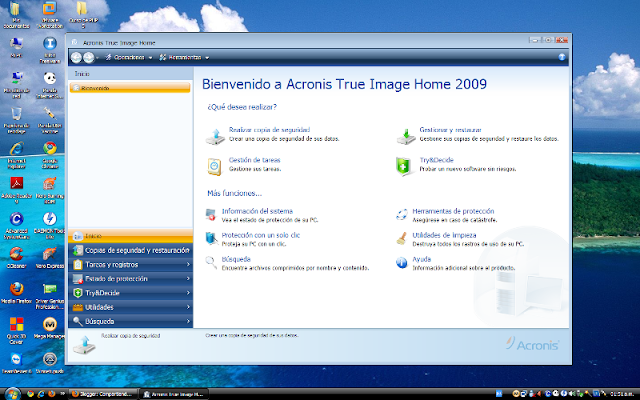Click the taskbar clock
This screenshot has height=400, width=640.
pos(622,394)
